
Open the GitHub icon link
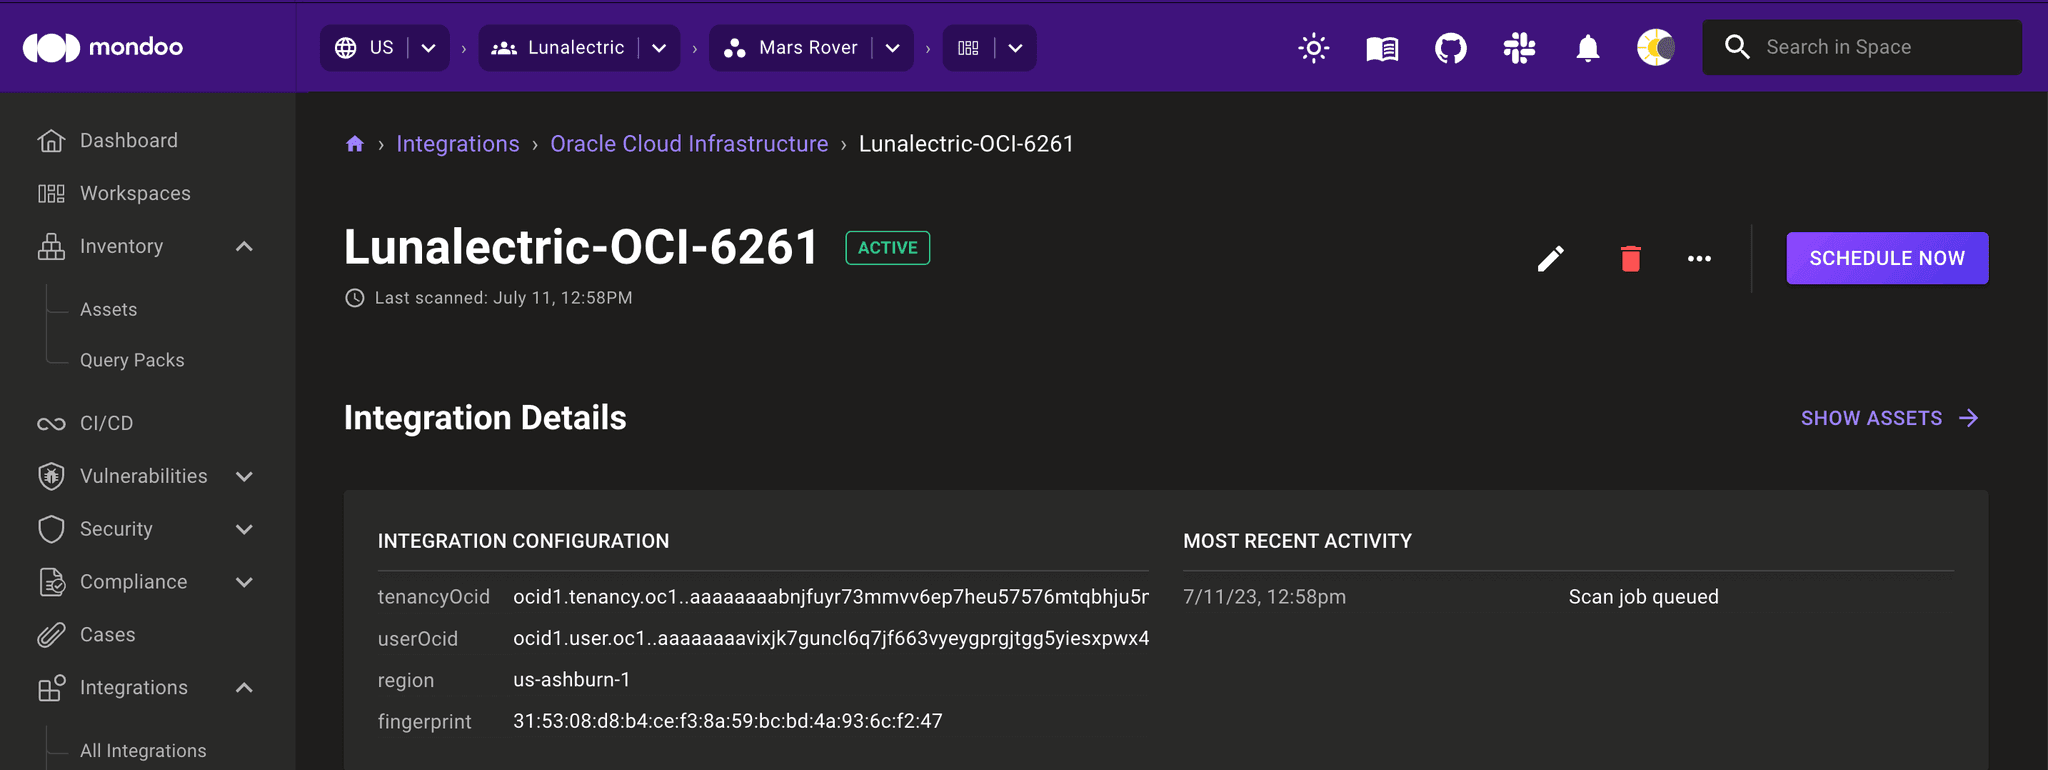coord(1450,48)
